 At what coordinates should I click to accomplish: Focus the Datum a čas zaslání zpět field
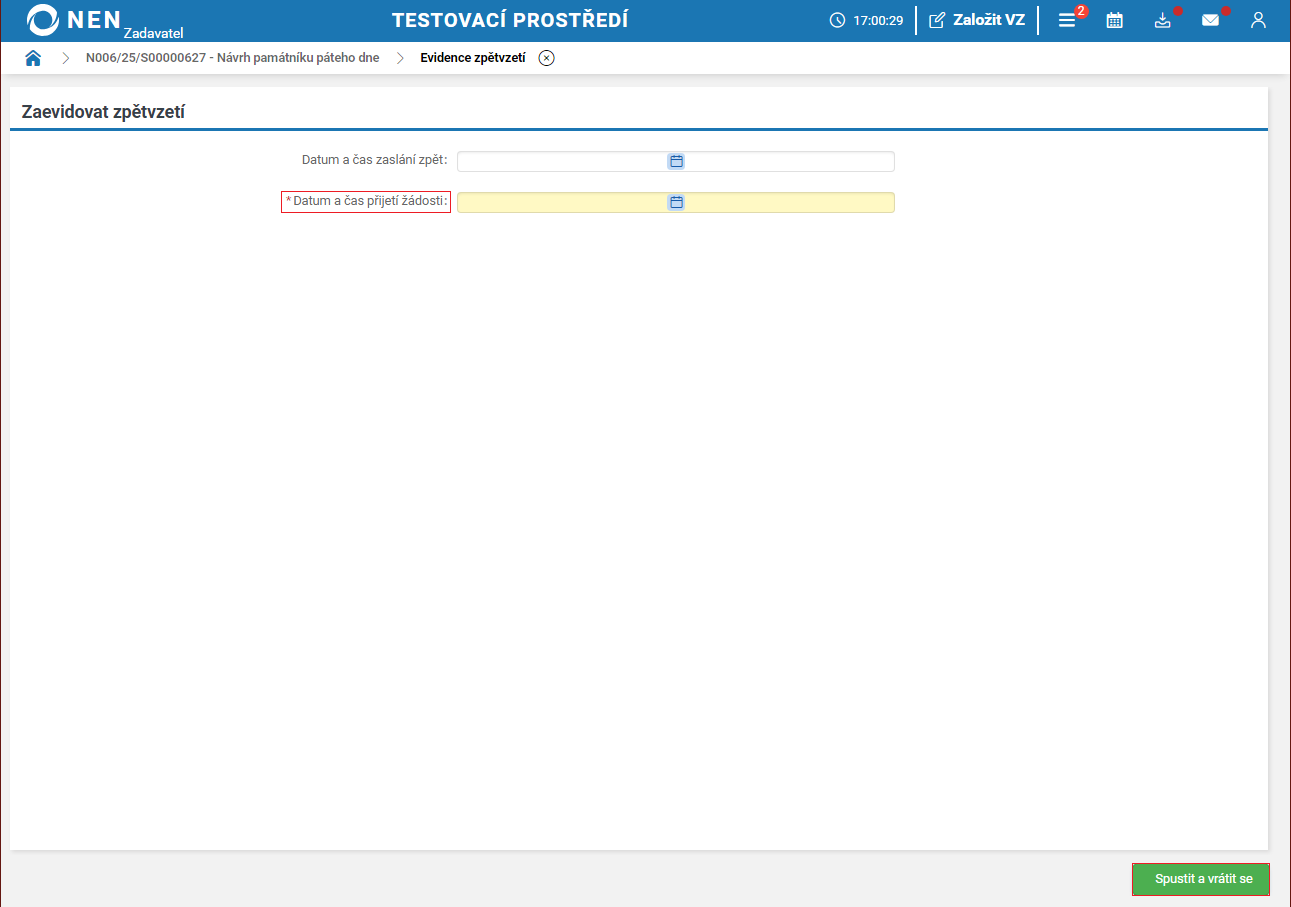tap(676, 161)
